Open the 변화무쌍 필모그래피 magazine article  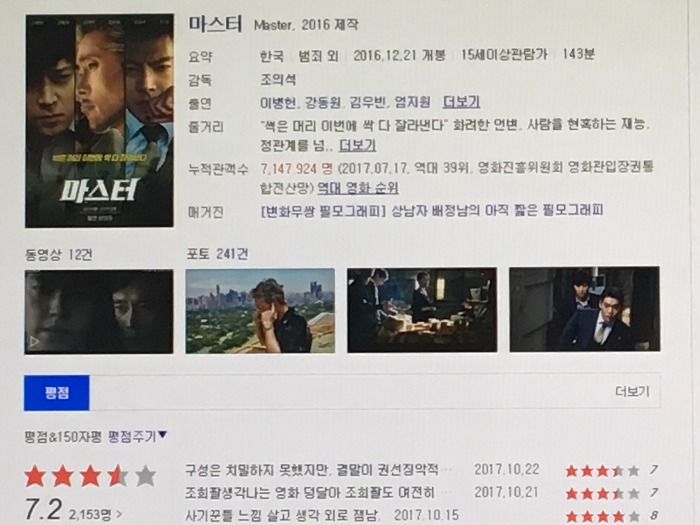click(432, 210)
